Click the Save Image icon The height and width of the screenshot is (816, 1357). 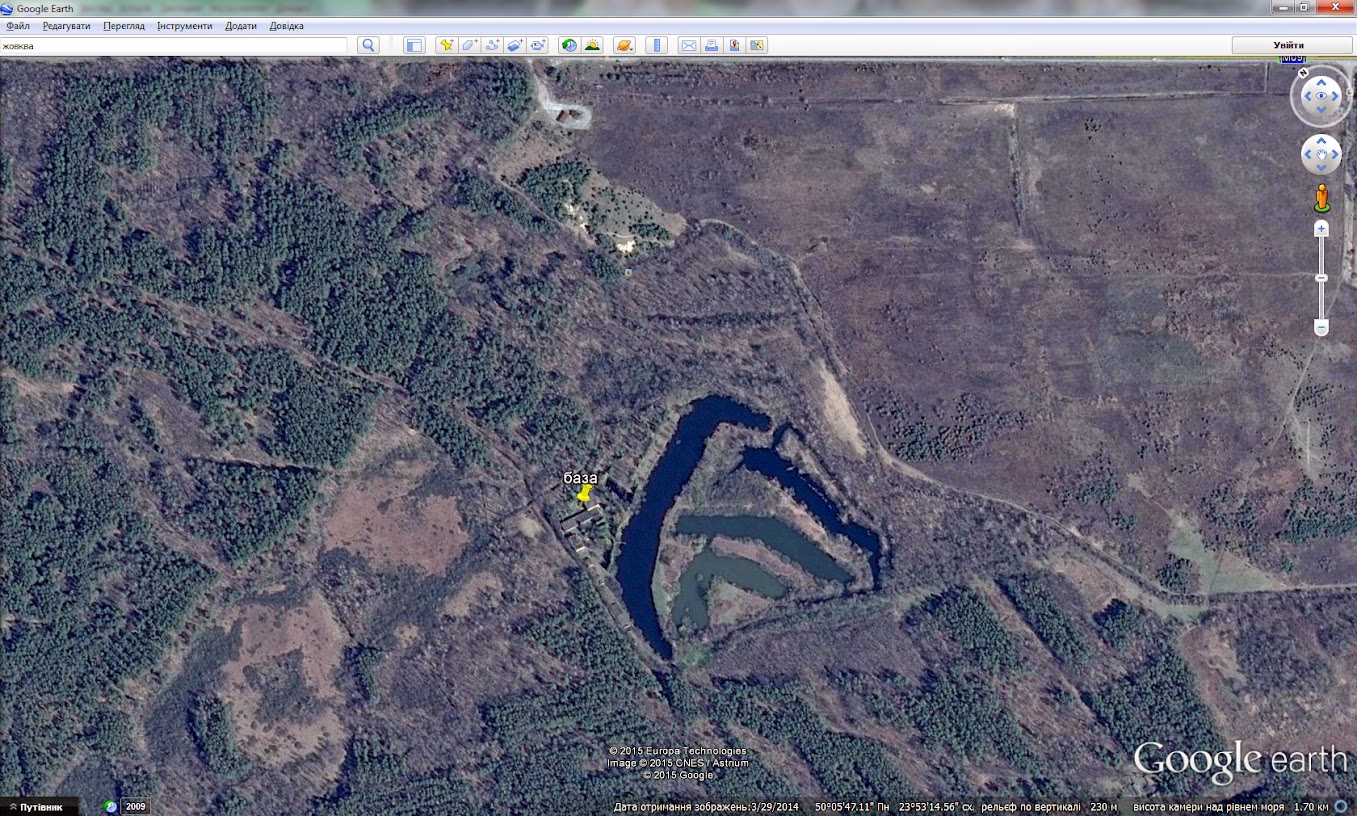(734, 45)
